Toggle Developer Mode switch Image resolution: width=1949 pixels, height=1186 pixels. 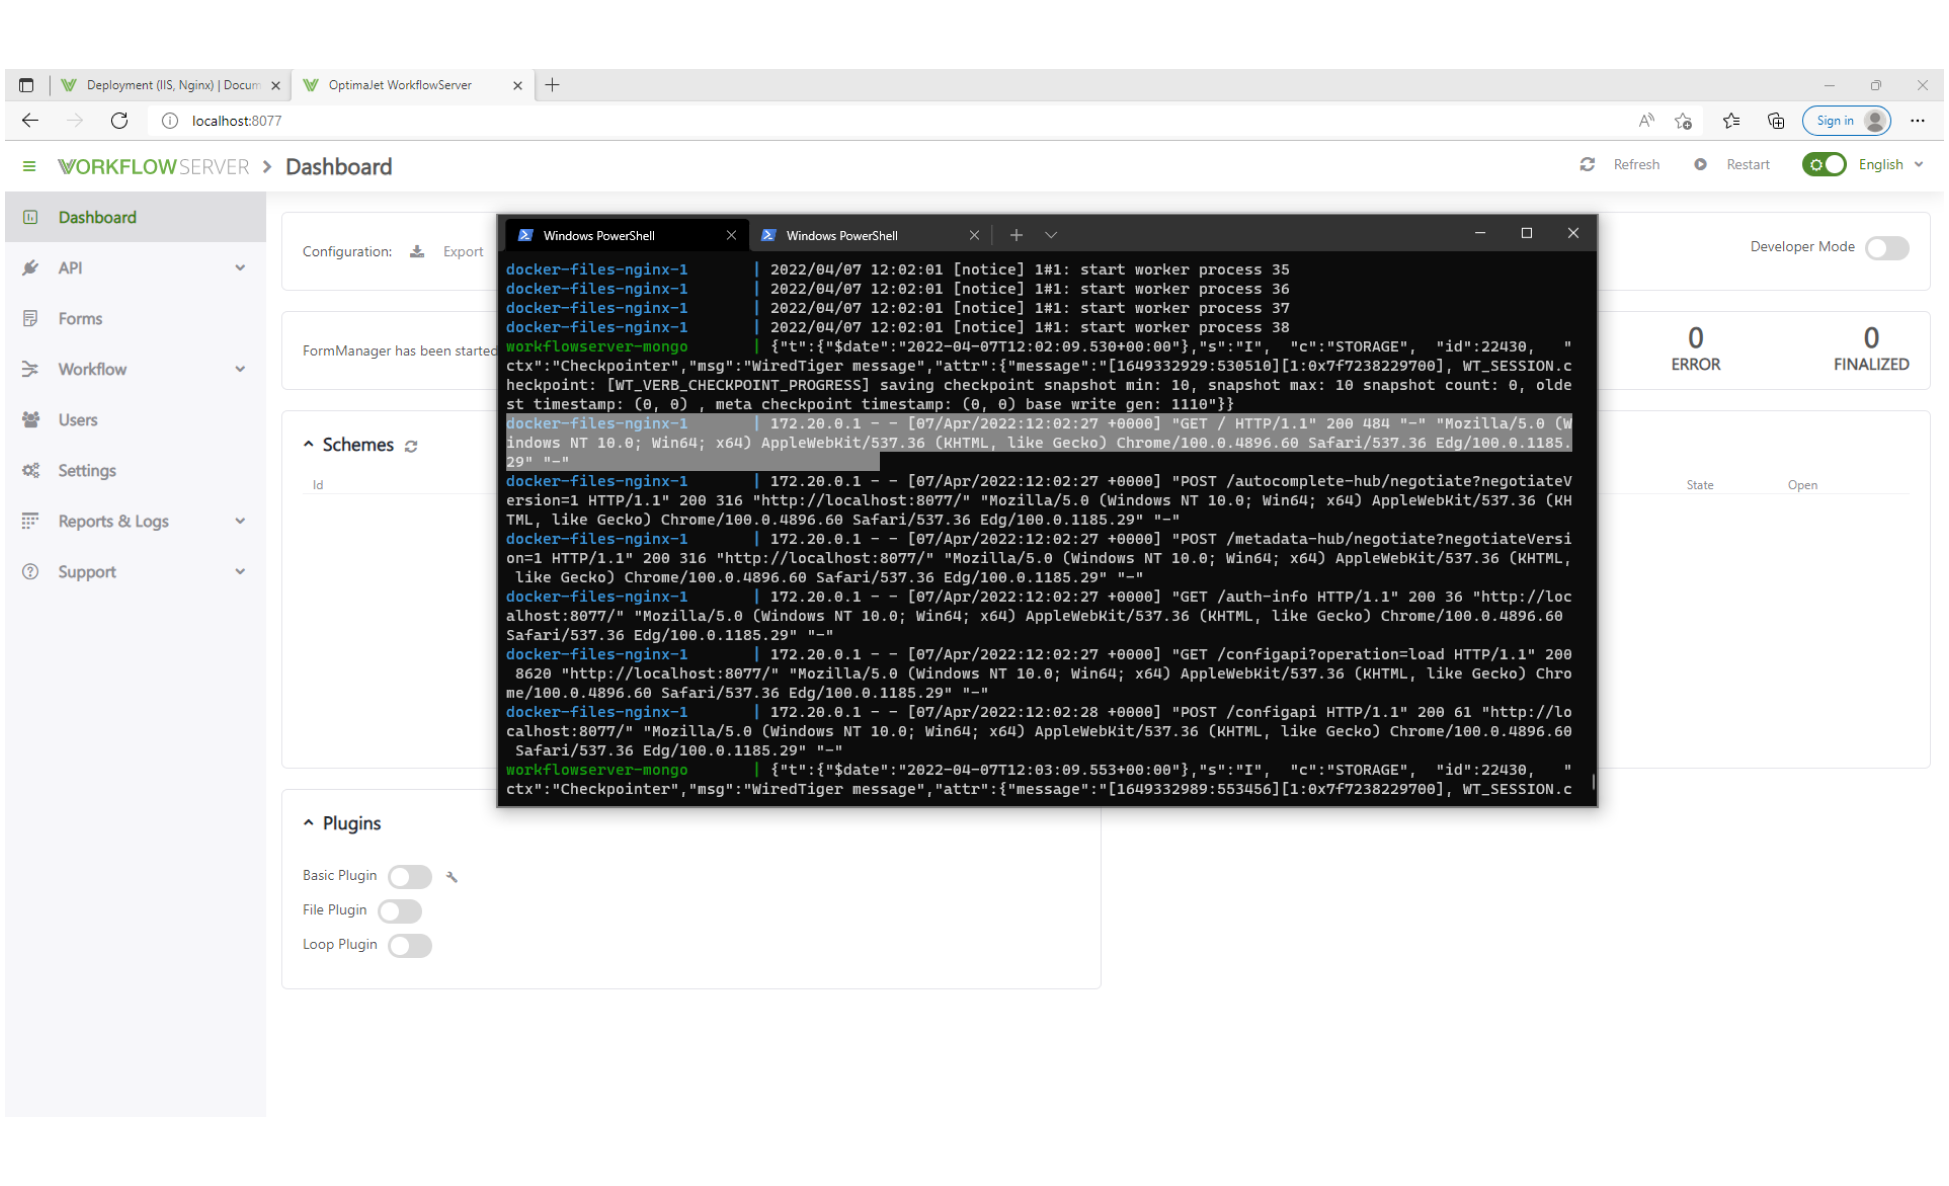click(1887, 248)
